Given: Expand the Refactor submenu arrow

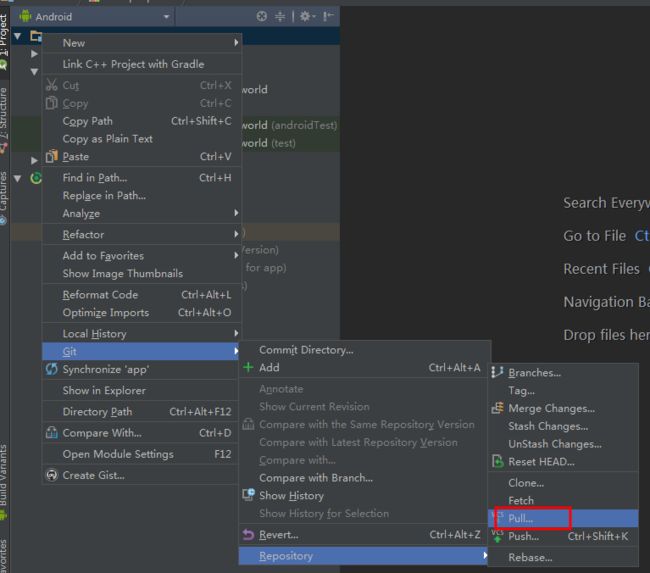Looking at the screenshot, I should tap(236, 234).
